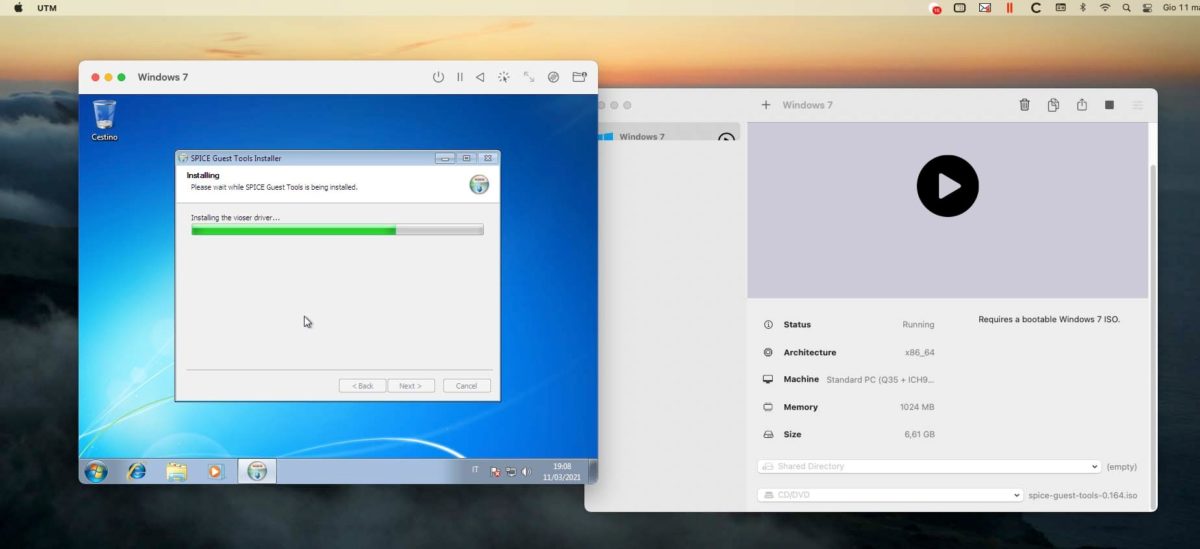The image size is (1200, 549).
Task: Click the restart triangle icon in VM toolbar
Action: pyautogui.click(x=480, y=77)
